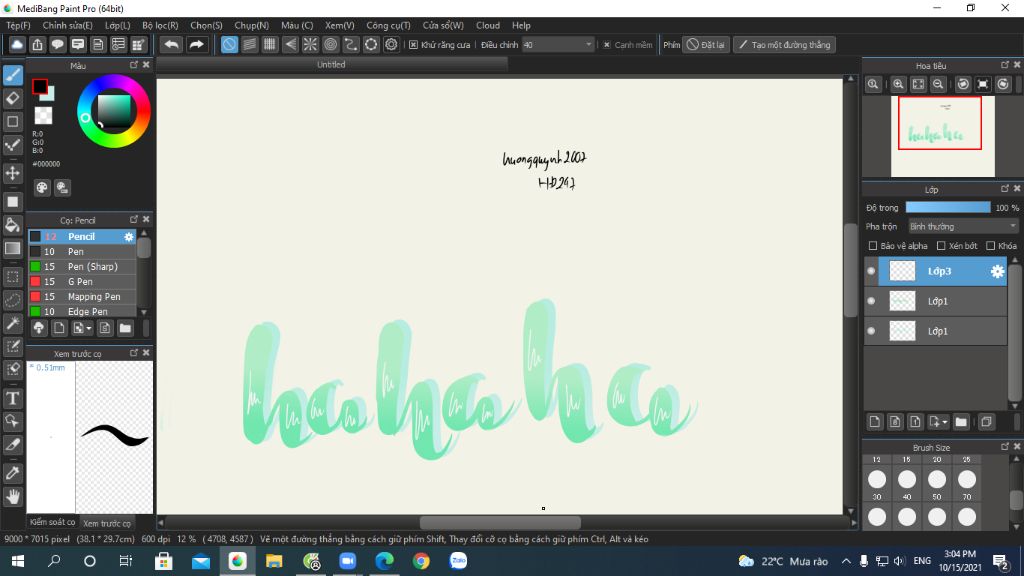Select the Eyedropper tool
Image resolution: width=1024 pixels, height=576 pixels.
(x=12, y=473)
